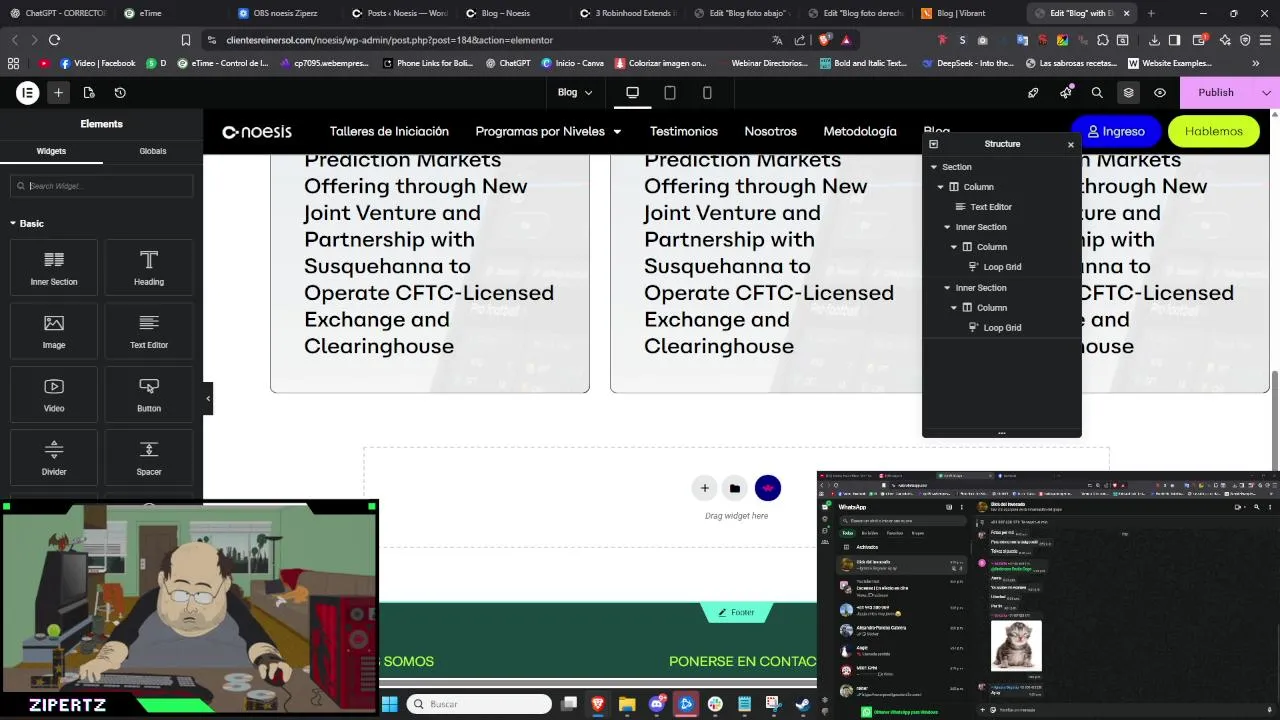
Task: Click the Ingreso button
Action: pos(1116,131)
